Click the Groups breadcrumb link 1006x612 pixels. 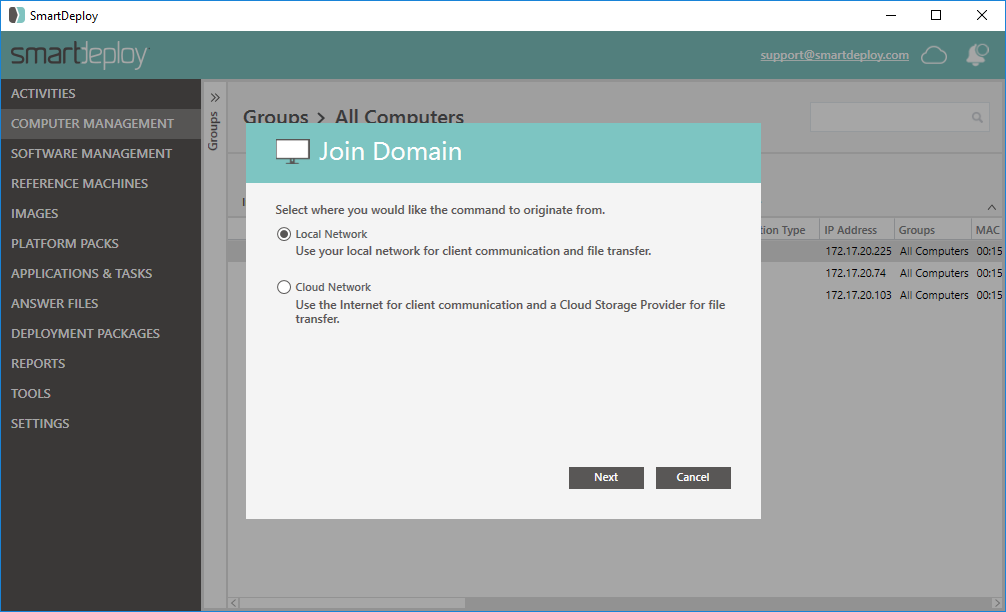coord(276,117)
